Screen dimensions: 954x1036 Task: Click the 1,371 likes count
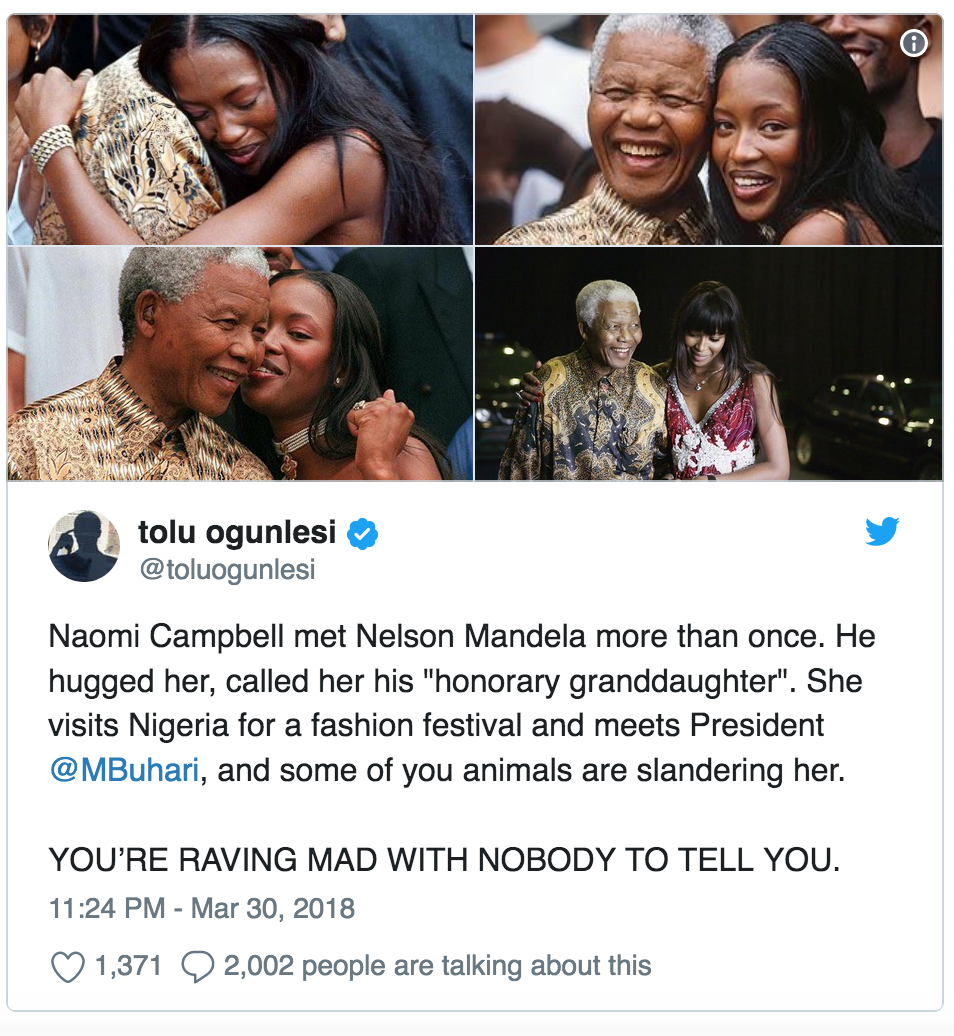(128, 966)
